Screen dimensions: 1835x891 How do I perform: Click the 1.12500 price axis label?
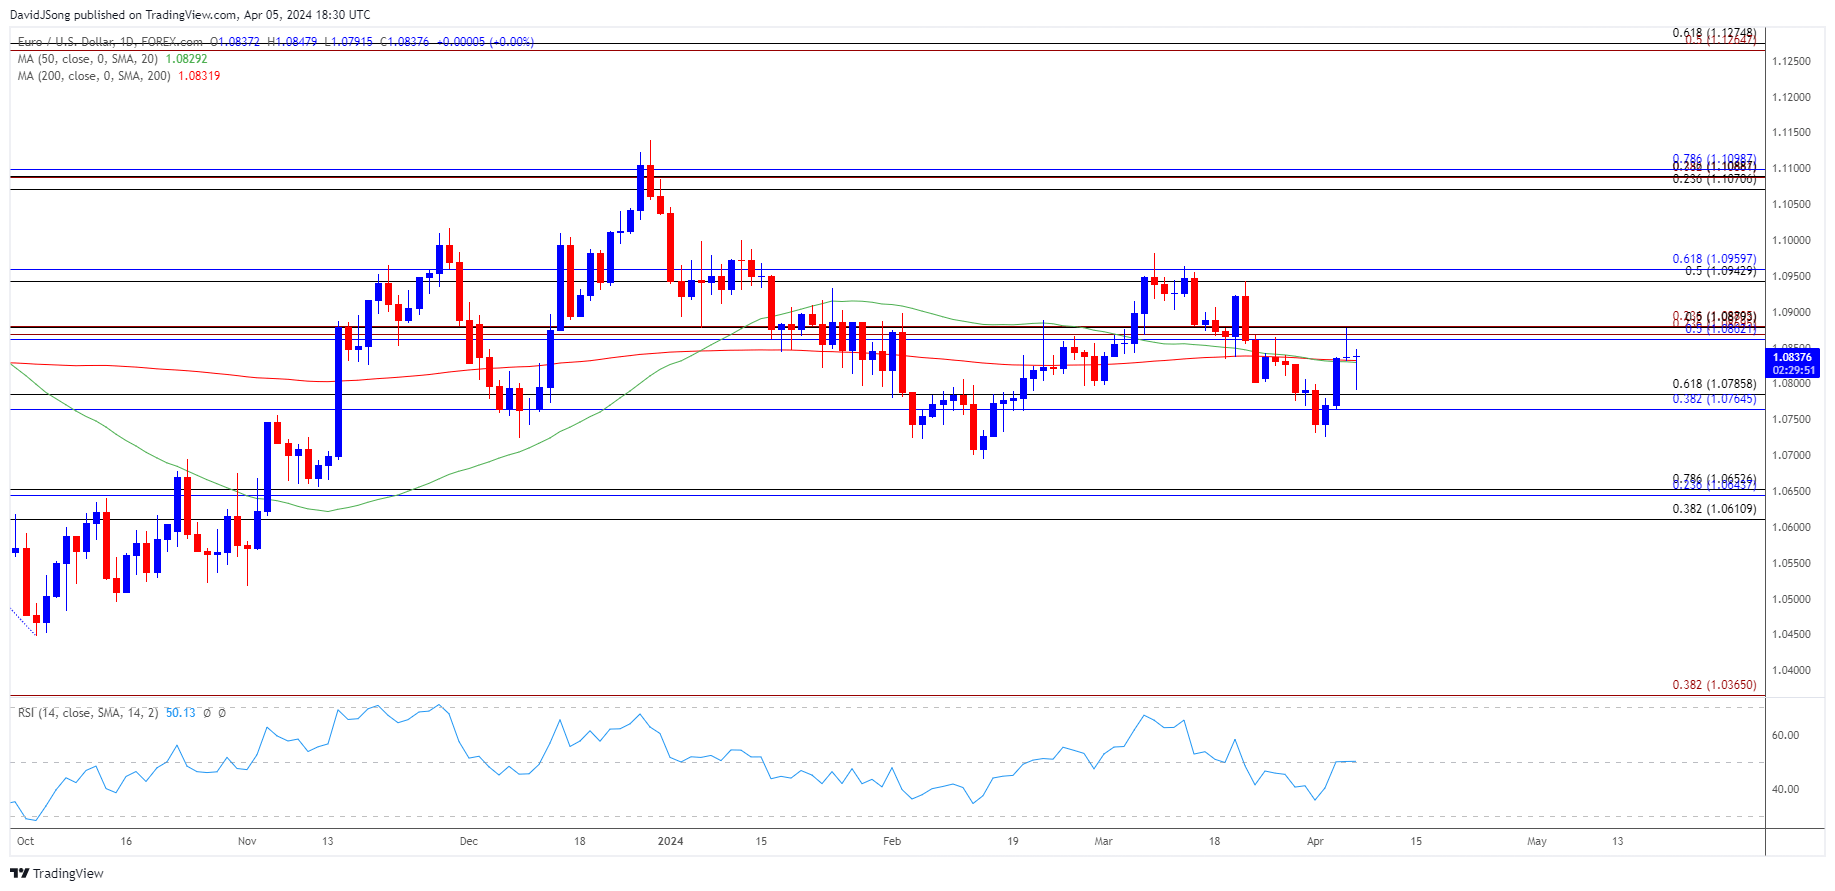click(x=1791, y=62)
